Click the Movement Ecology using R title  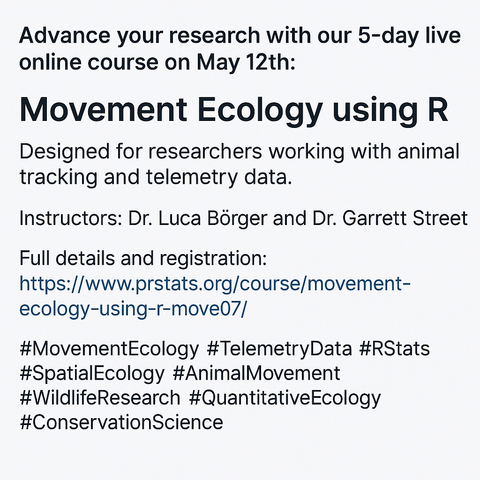(234, 111)
